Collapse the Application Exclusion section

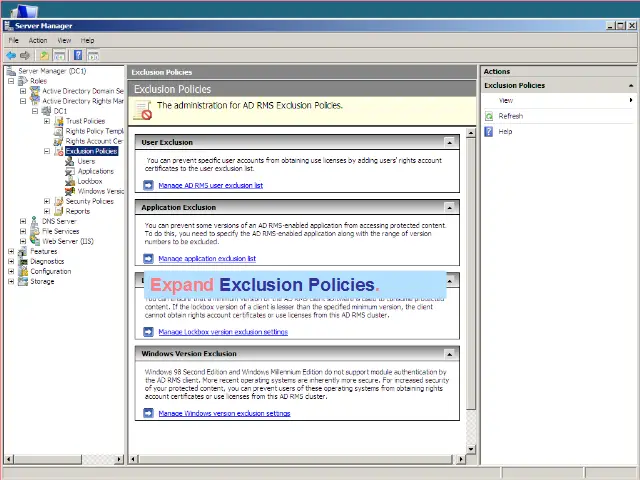449,207
